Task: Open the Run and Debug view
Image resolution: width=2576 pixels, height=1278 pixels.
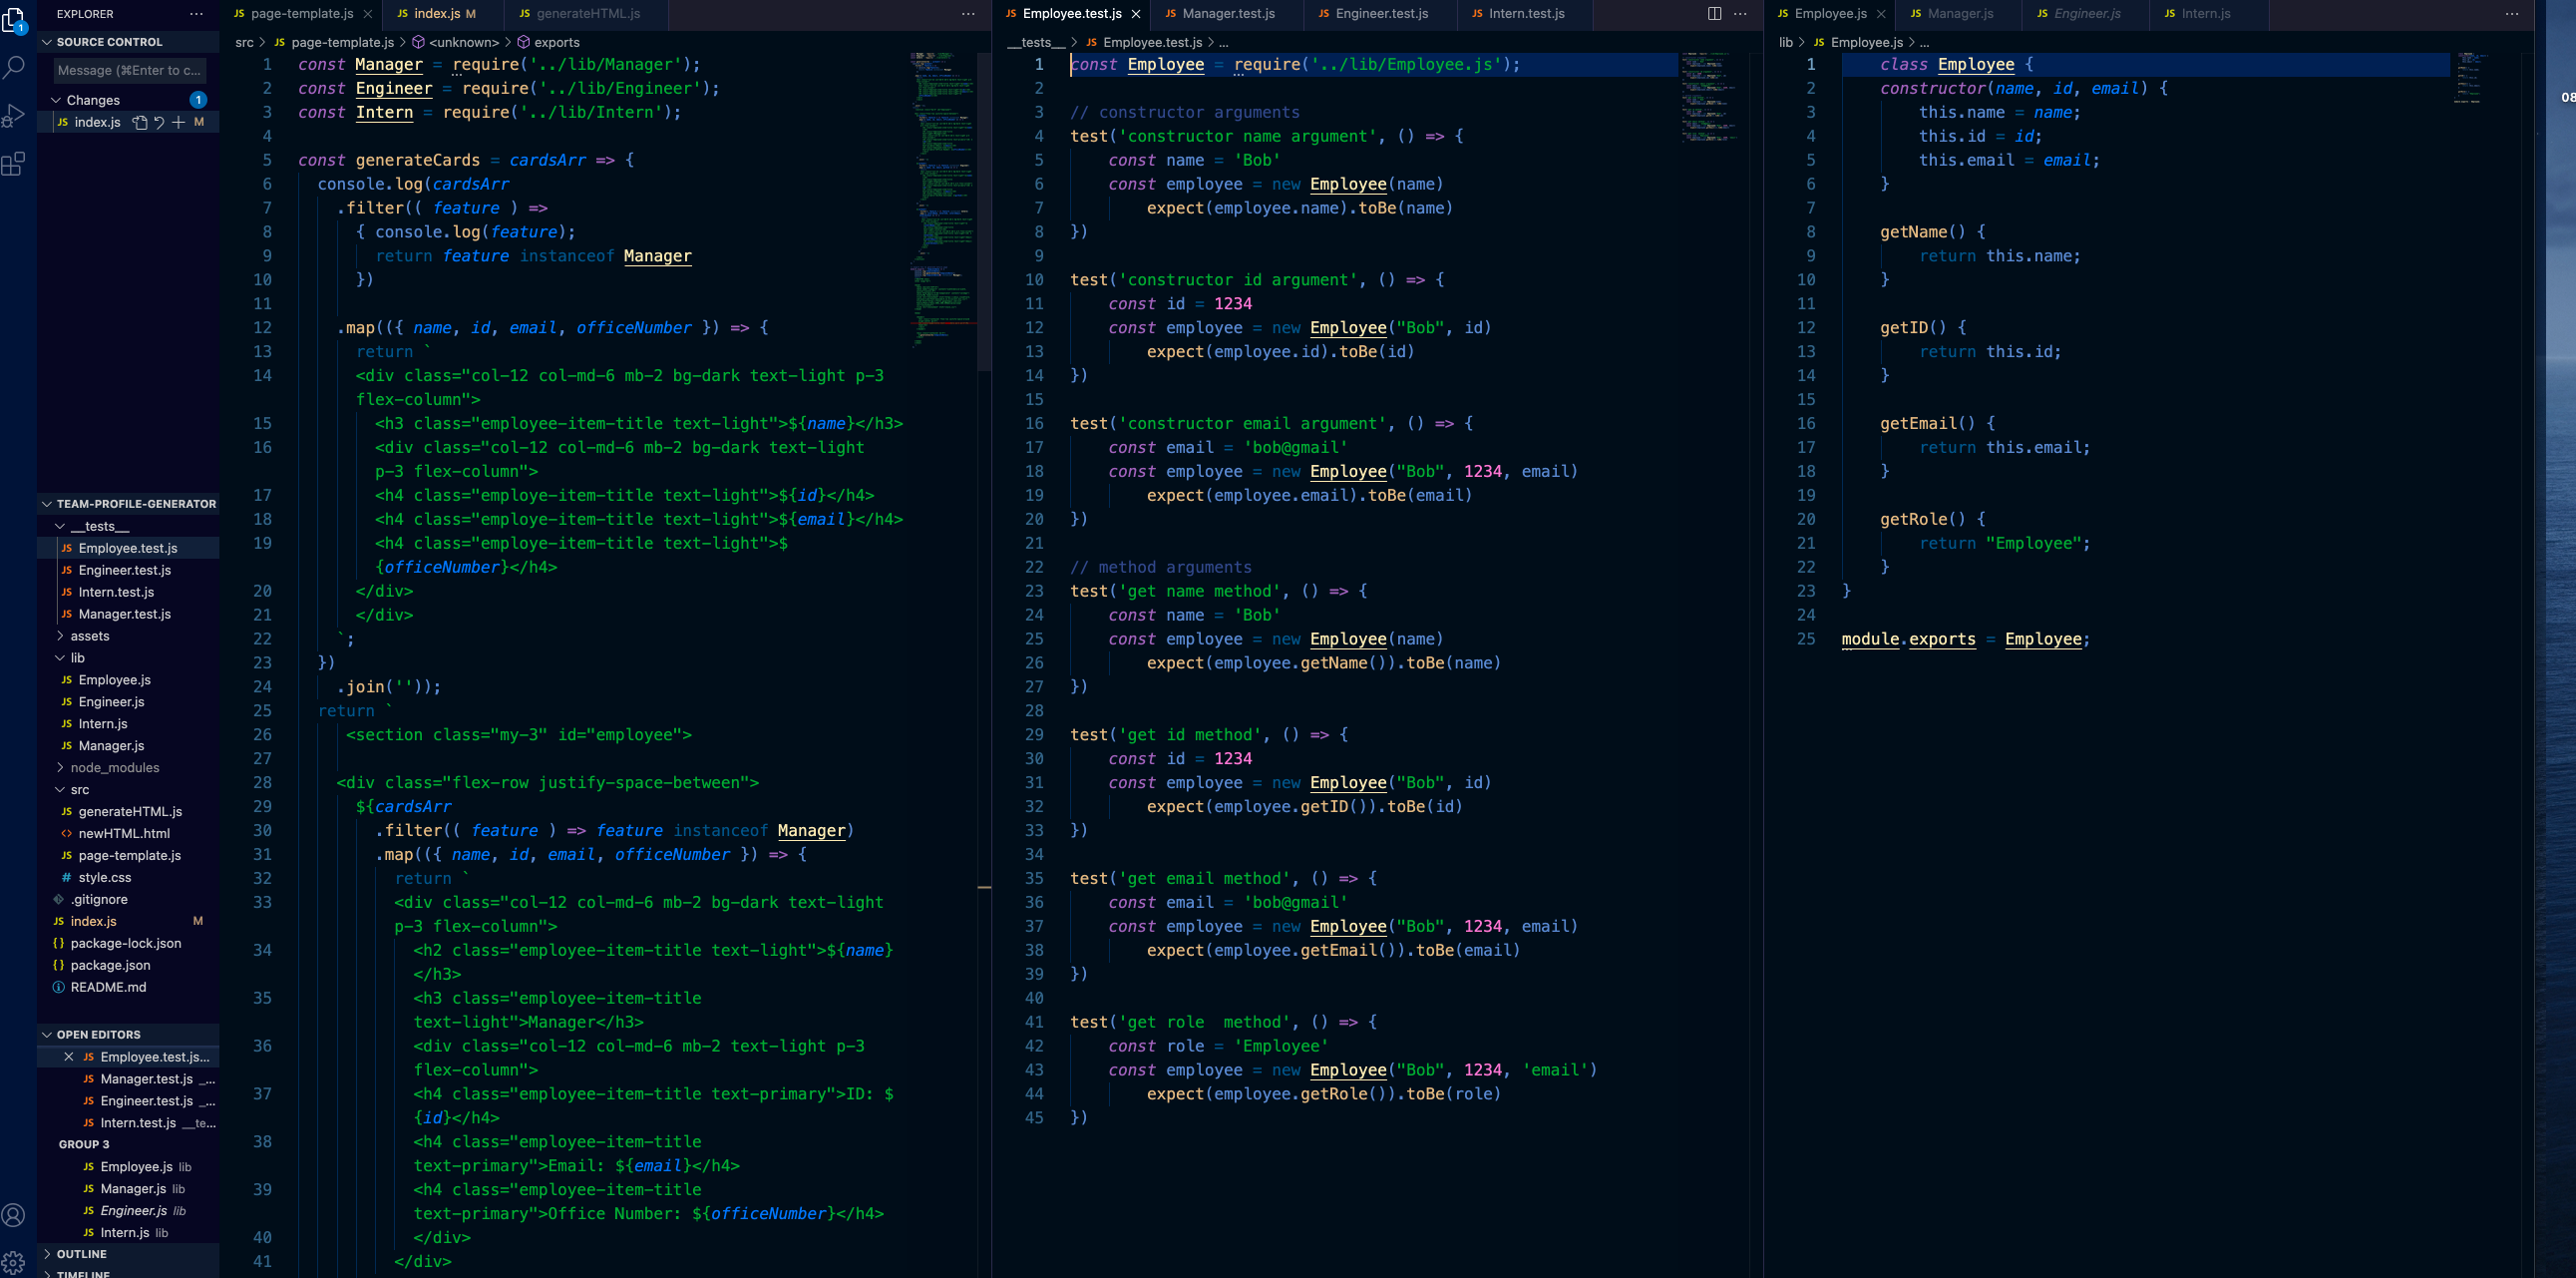Action: pos(14,116)
